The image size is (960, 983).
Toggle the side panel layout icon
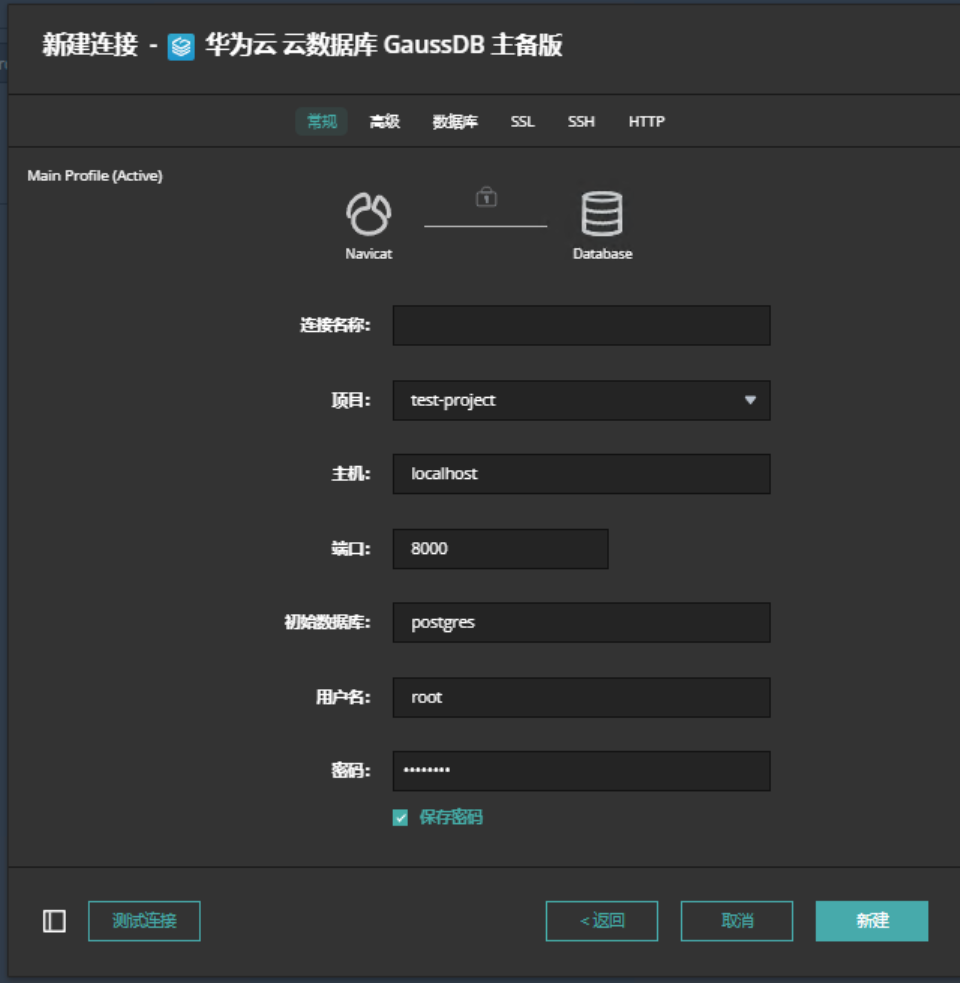pos(54,921)
